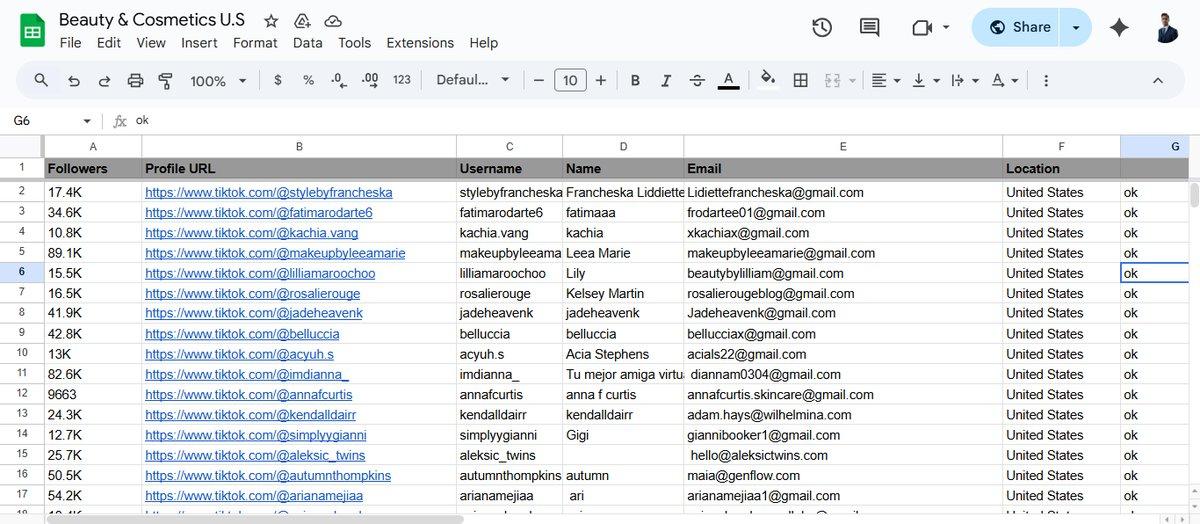Open the fatimarodarte6 TikTok link

pyautogui.click(x=259, y=212)
